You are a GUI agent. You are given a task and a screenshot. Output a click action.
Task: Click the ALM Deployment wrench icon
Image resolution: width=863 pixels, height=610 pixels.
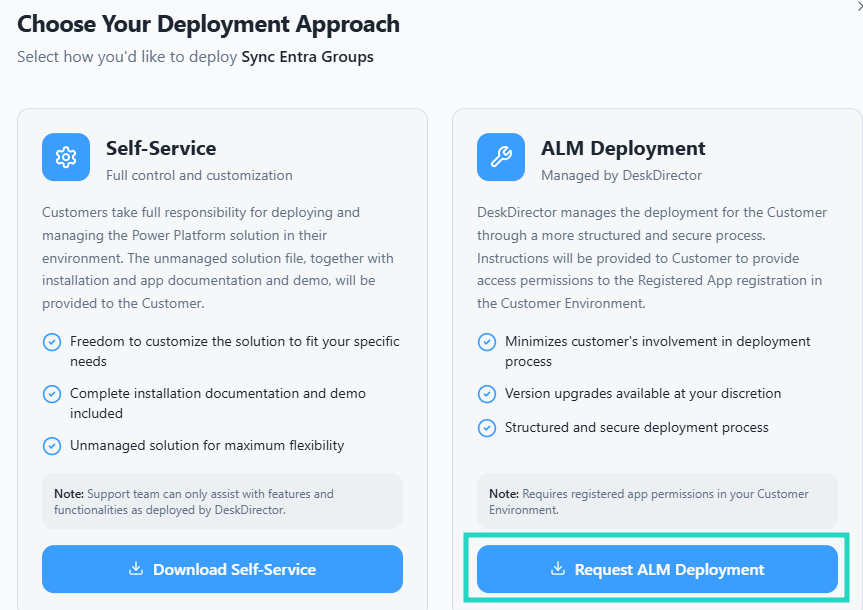tap(501, 157)
